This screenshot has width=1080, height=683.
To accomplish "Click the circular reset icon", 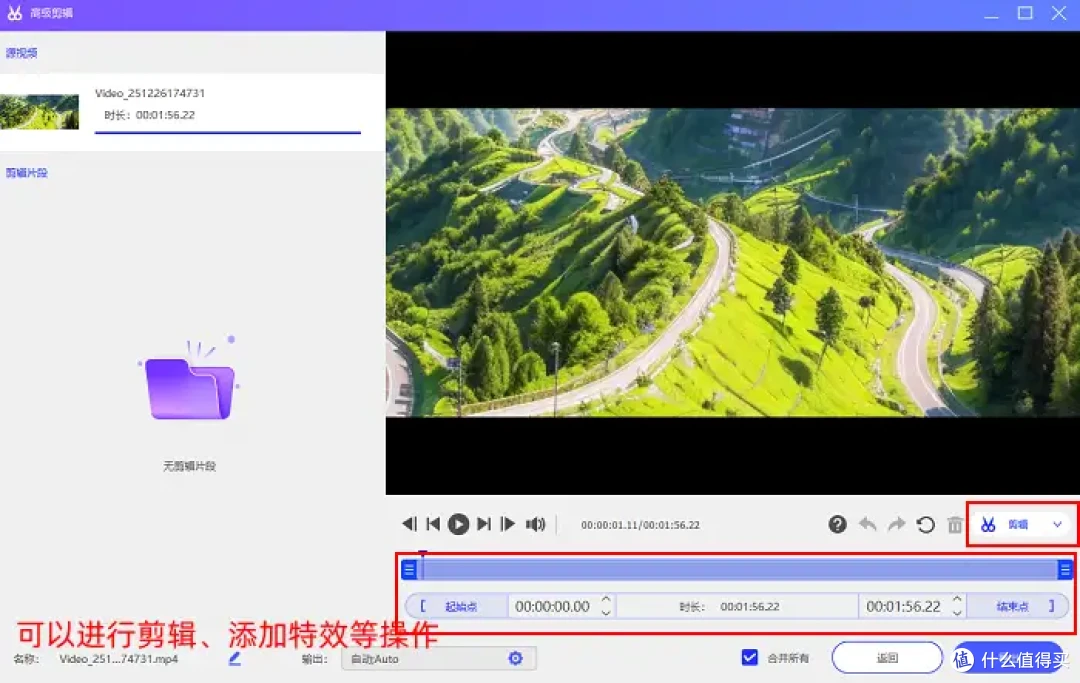I will [926, 525].
